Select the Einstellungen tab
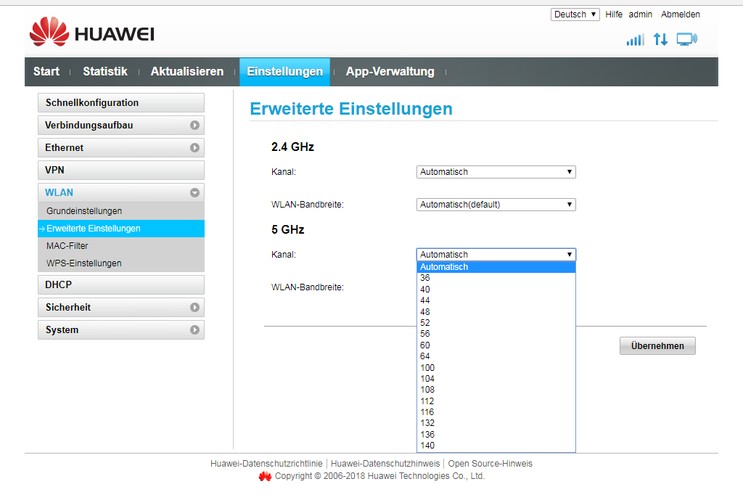 (x=285, y=72)
